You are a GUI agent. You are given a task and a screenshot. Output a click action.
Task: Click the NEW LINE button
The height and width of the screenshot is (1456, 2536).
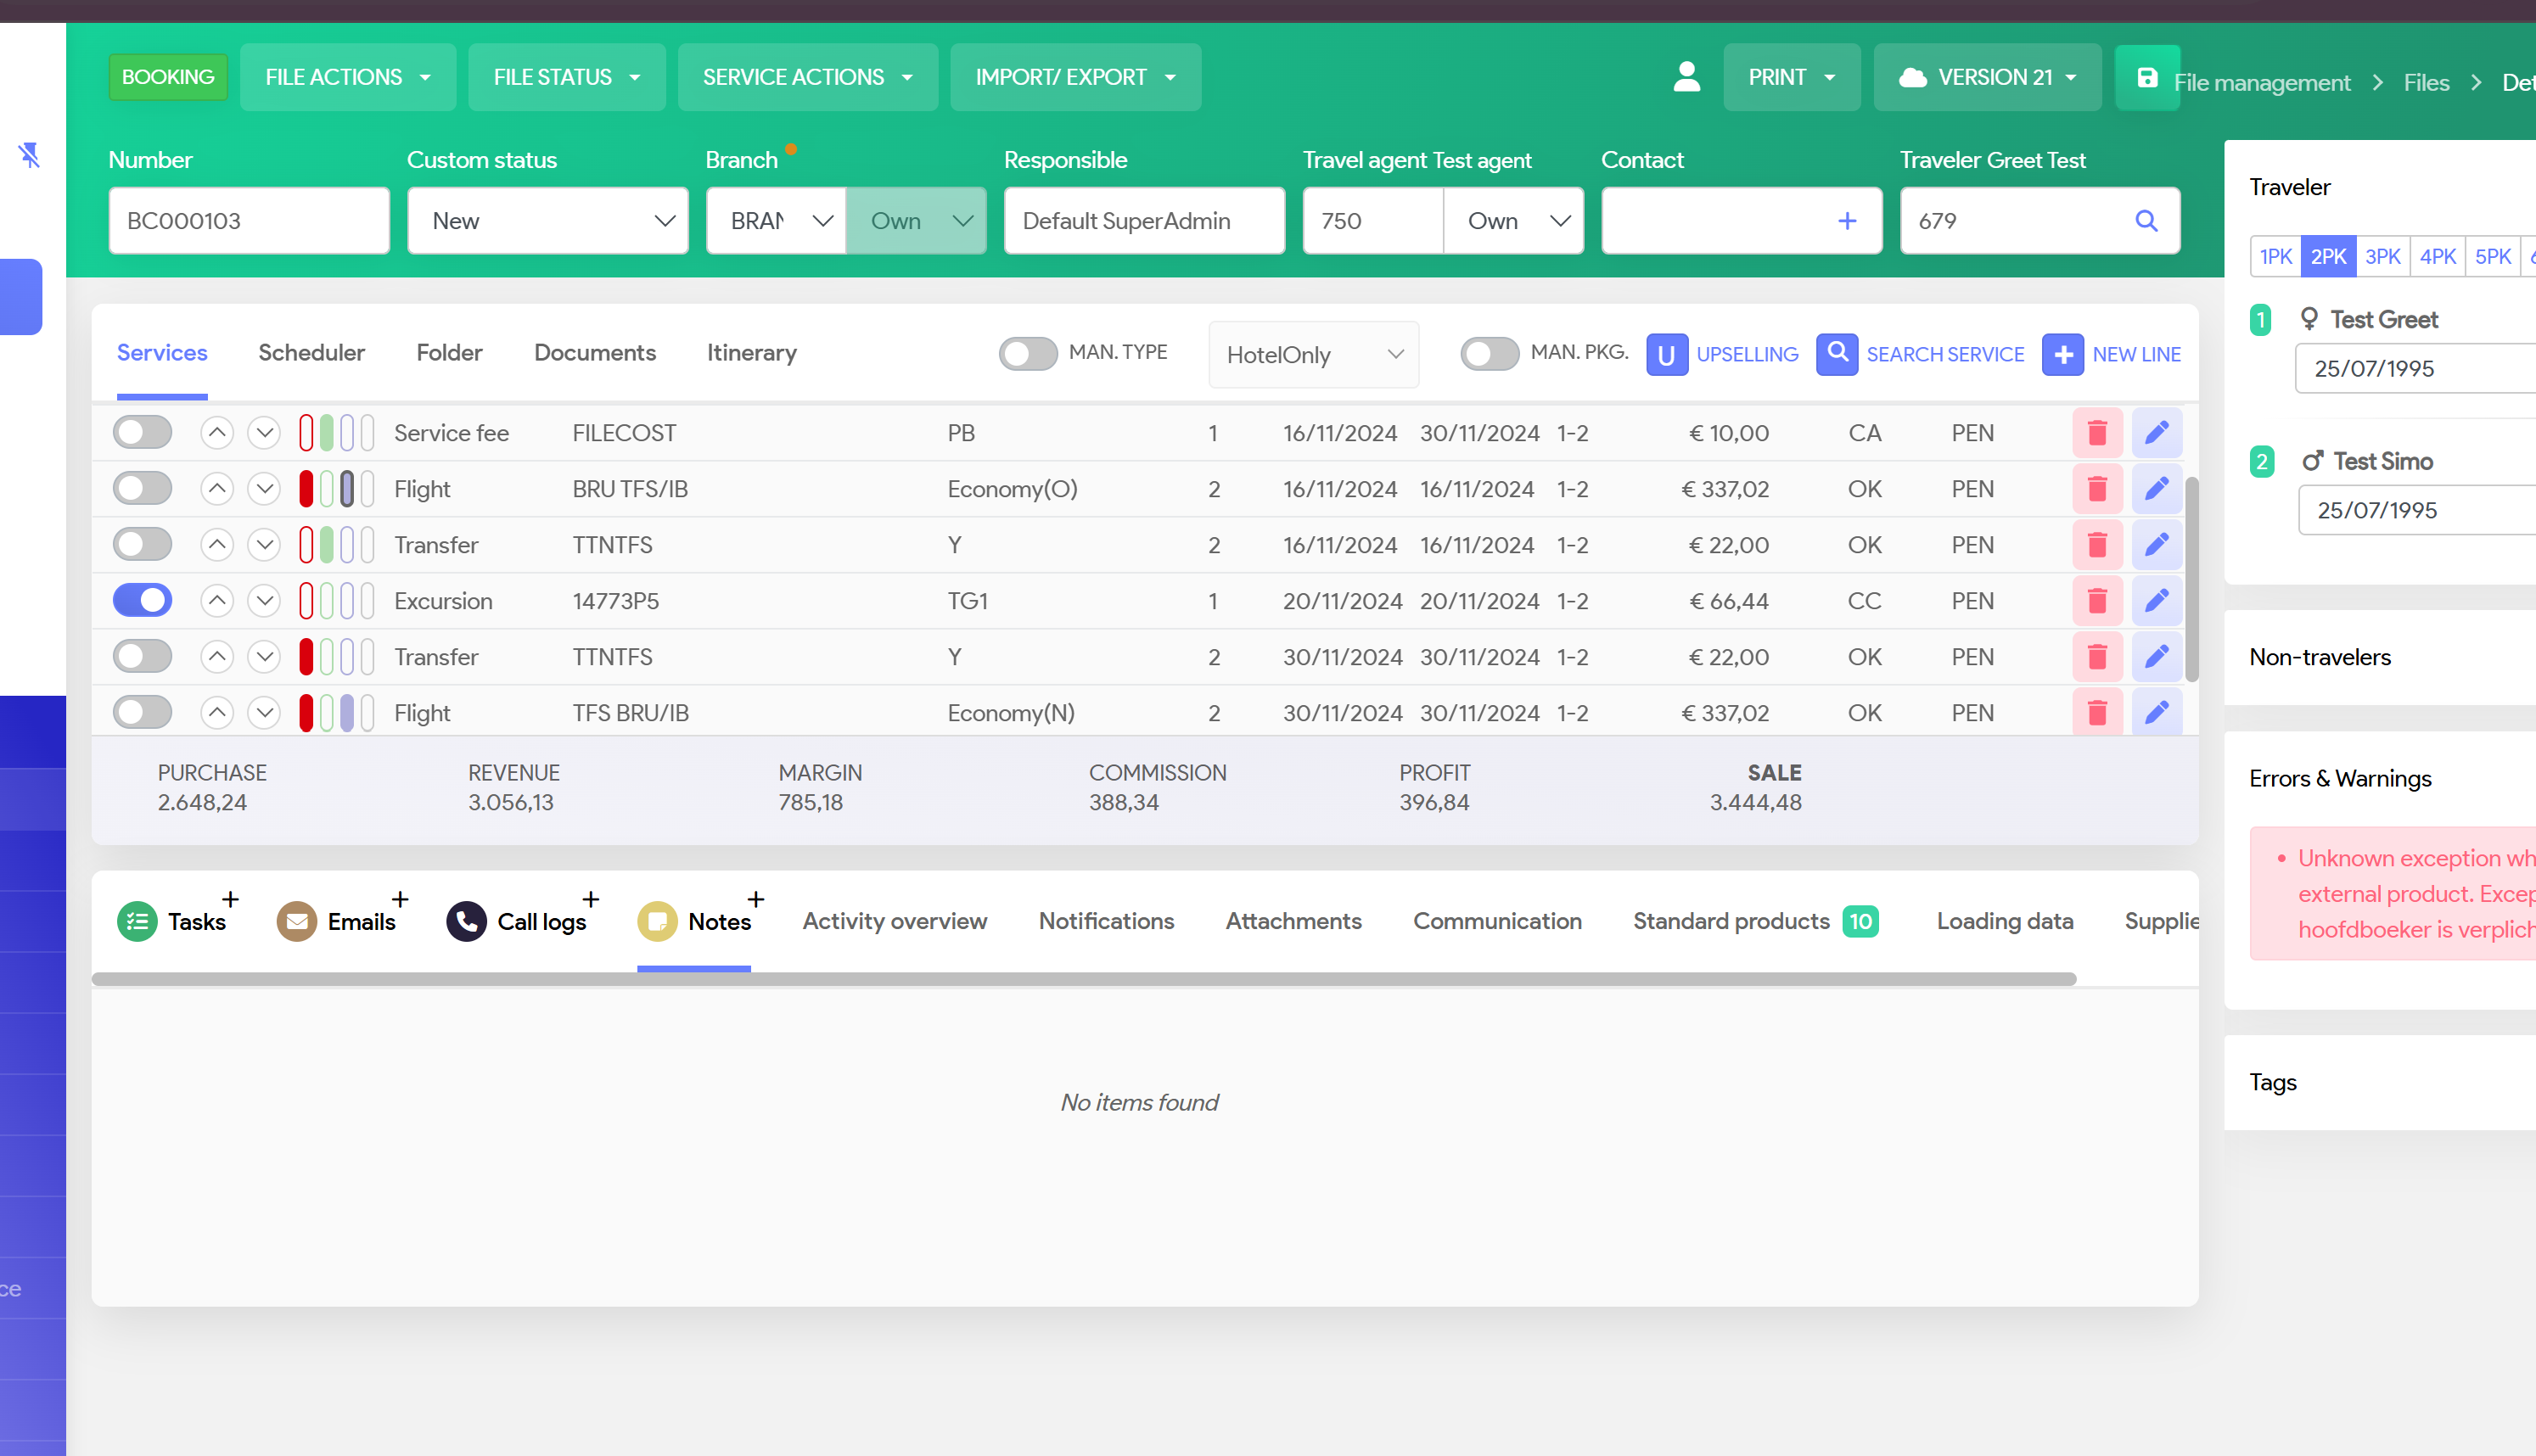tap(2112, 354)
